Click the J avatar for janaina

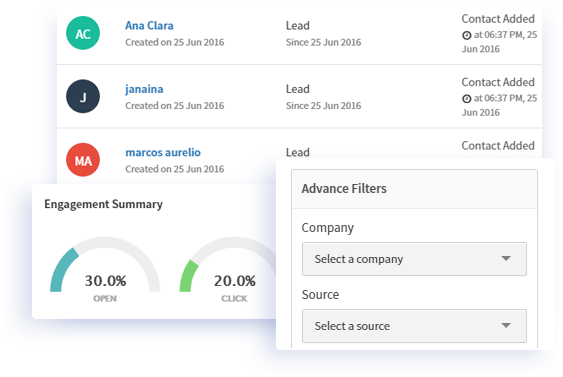click(x=83, y=96)
